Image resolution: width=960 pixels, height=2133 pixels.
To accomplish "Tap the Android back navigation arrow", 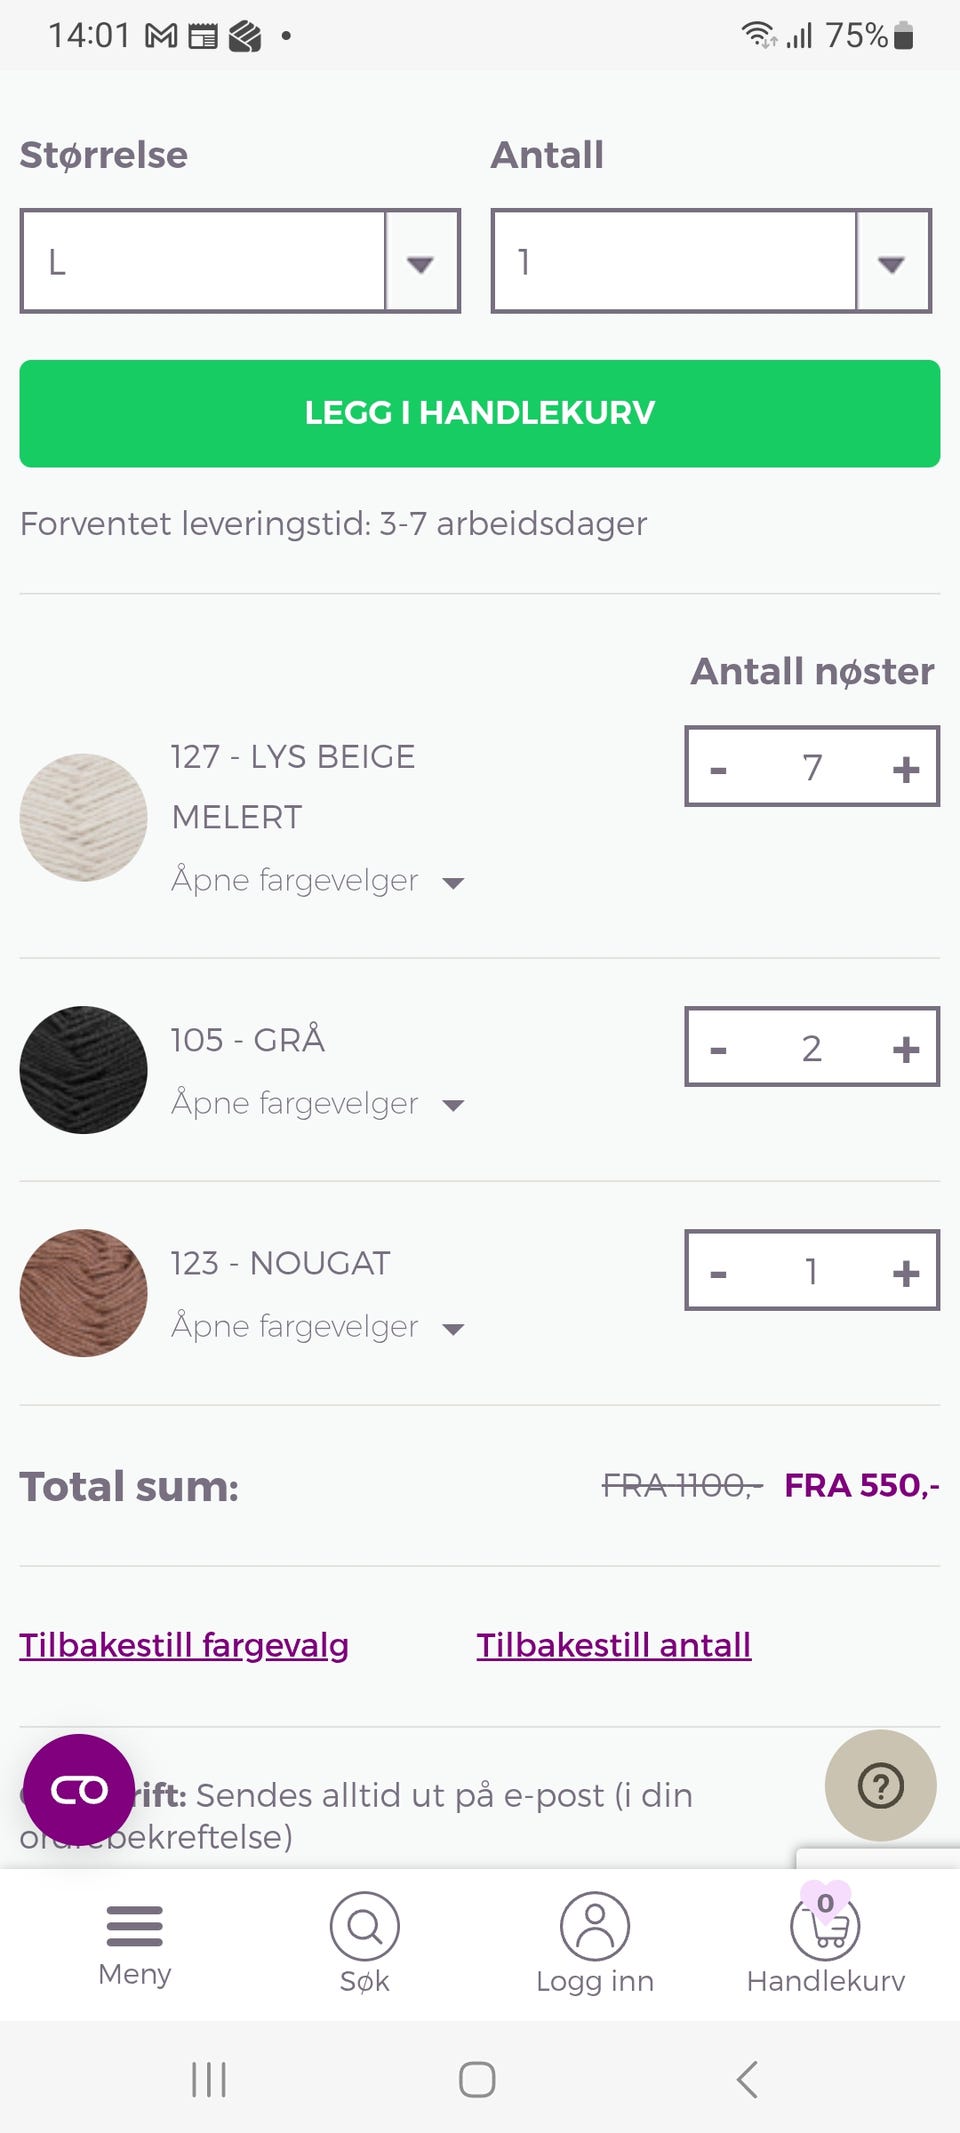I will 747,2079.
